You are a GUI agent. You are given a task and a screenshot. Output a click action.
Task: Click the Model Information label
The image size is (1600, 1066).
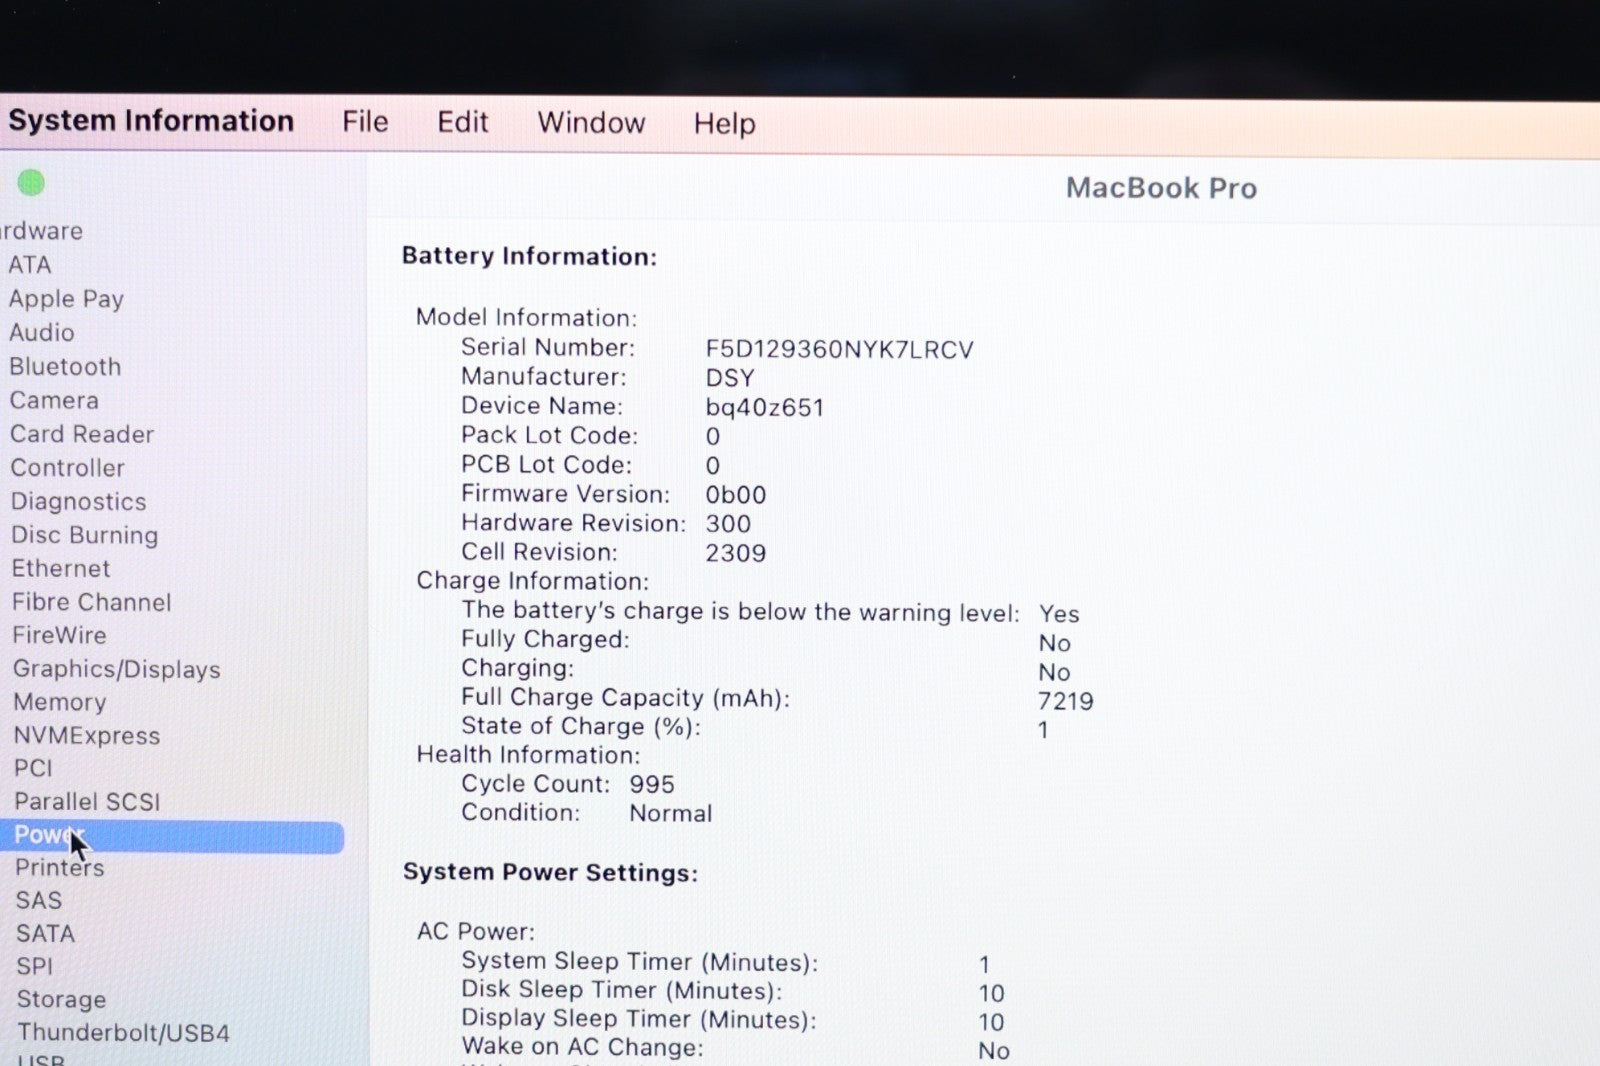coord(526,317)
